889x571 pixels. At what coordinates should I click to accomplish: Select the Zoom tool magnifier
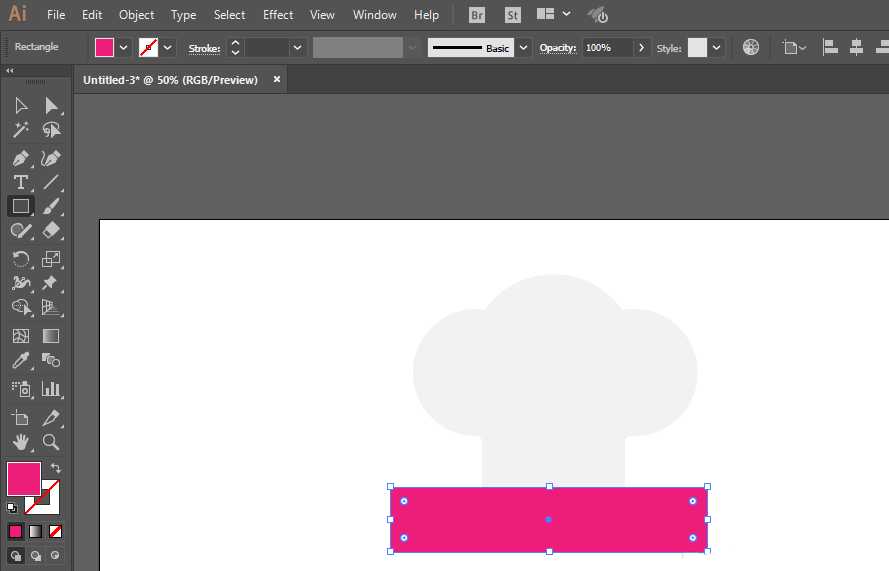(51, 442)
